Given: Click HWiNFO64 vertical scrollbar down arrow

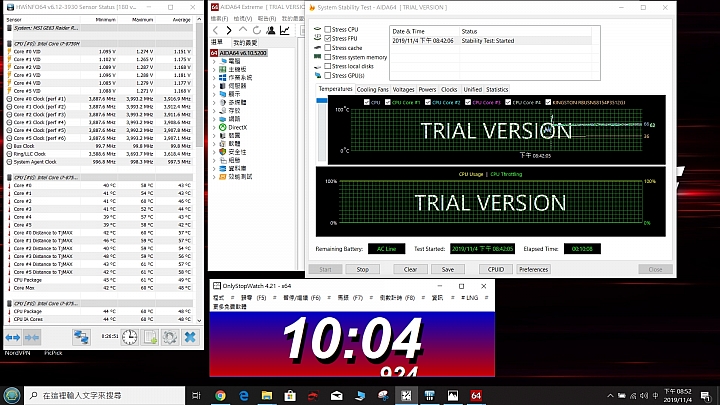Looking at the screenshot, I should point(199,321).
